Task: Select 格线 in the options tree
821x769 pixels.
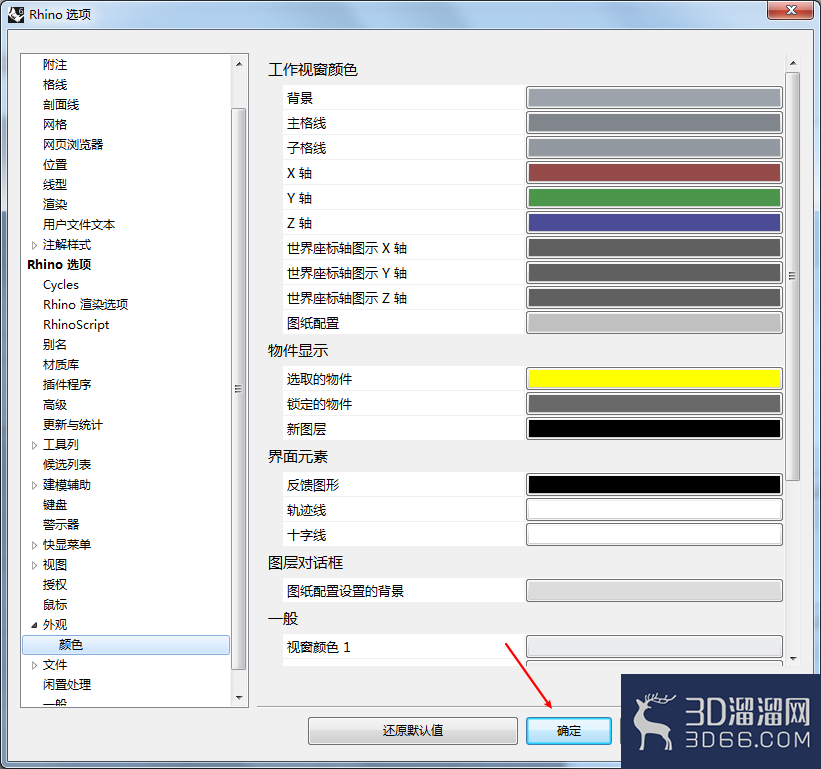Action: 55,84
